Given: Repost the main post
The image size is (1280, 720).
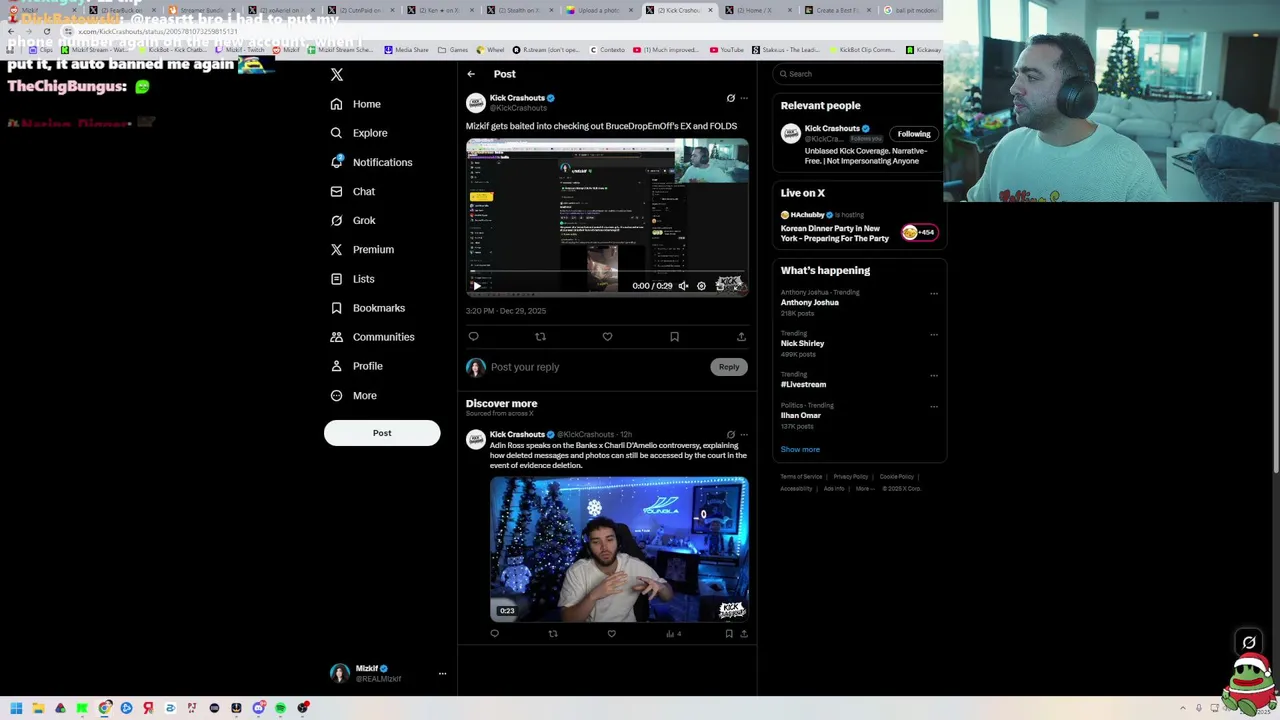Looking at the screenshot, I should pos(540,337).
